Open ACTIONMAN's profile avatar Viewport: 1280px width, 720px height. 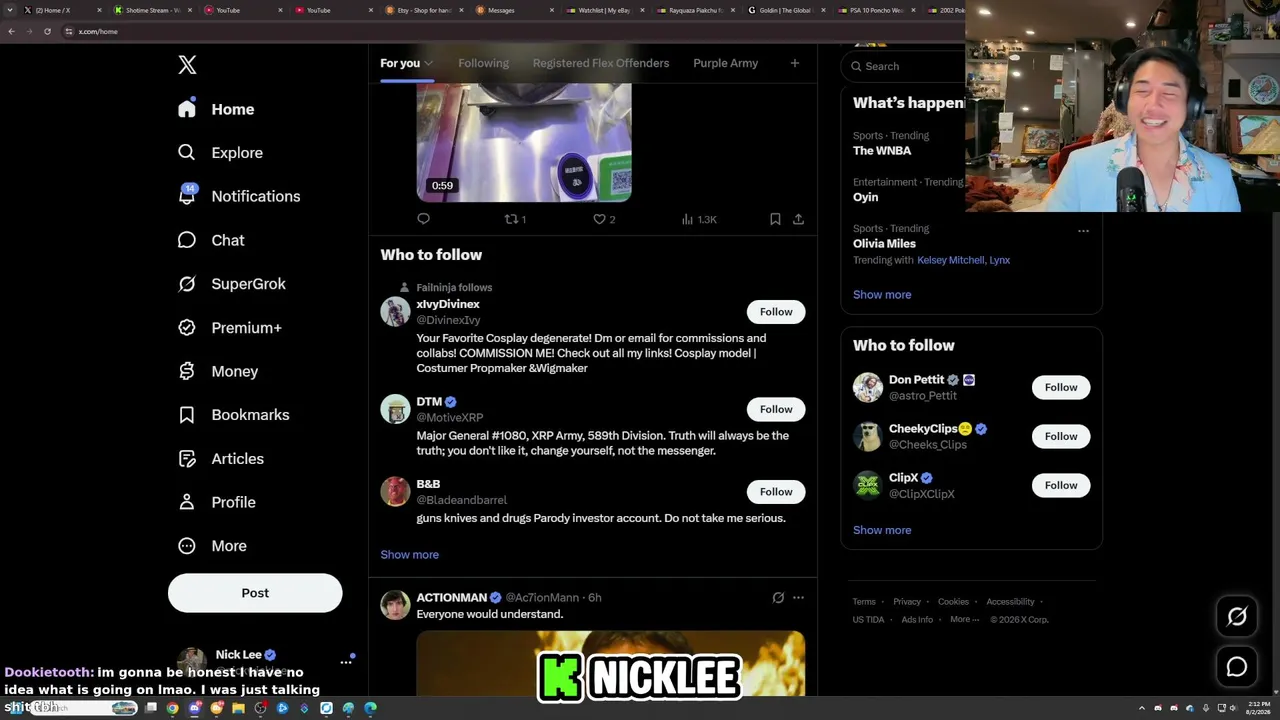[x=395, y=605]
